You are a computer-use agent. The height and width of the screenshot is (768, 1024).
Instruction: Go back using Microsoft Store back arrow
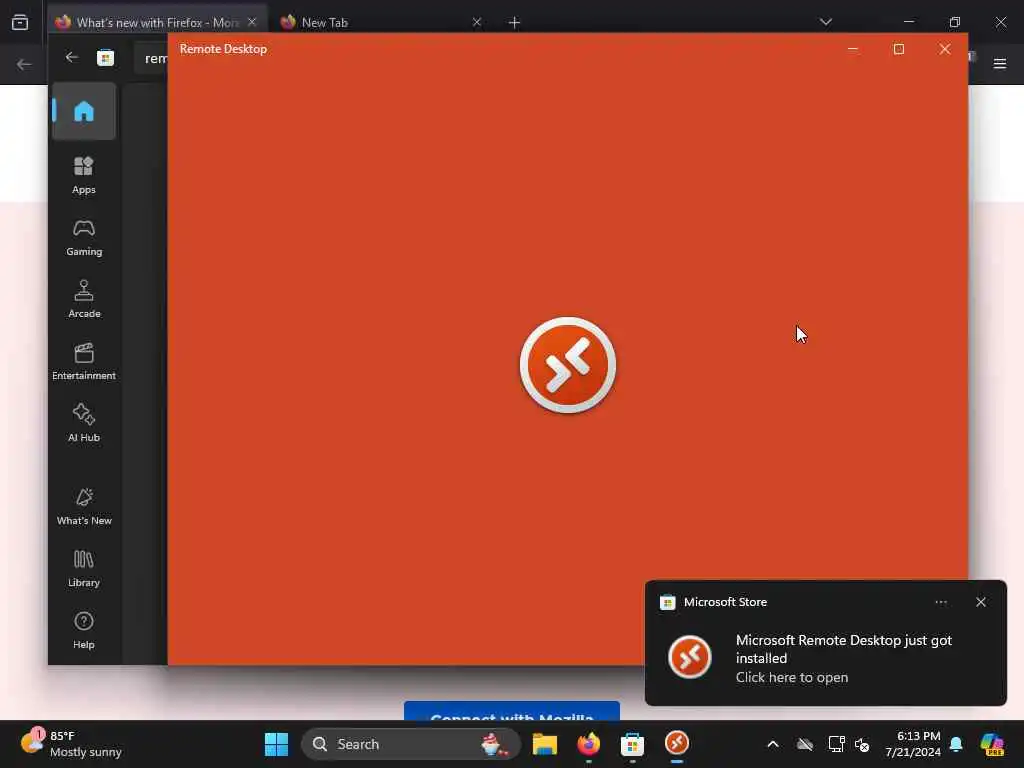[x=72, y=57]
